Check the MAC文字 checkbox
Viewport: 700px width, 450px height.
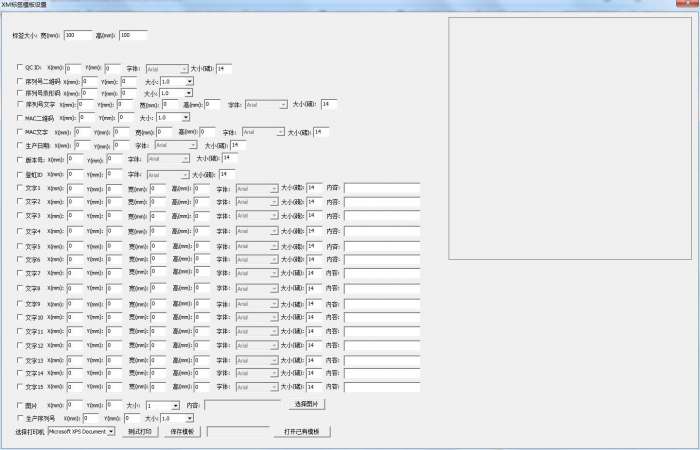pyautogui.click(x=19, y=132)
